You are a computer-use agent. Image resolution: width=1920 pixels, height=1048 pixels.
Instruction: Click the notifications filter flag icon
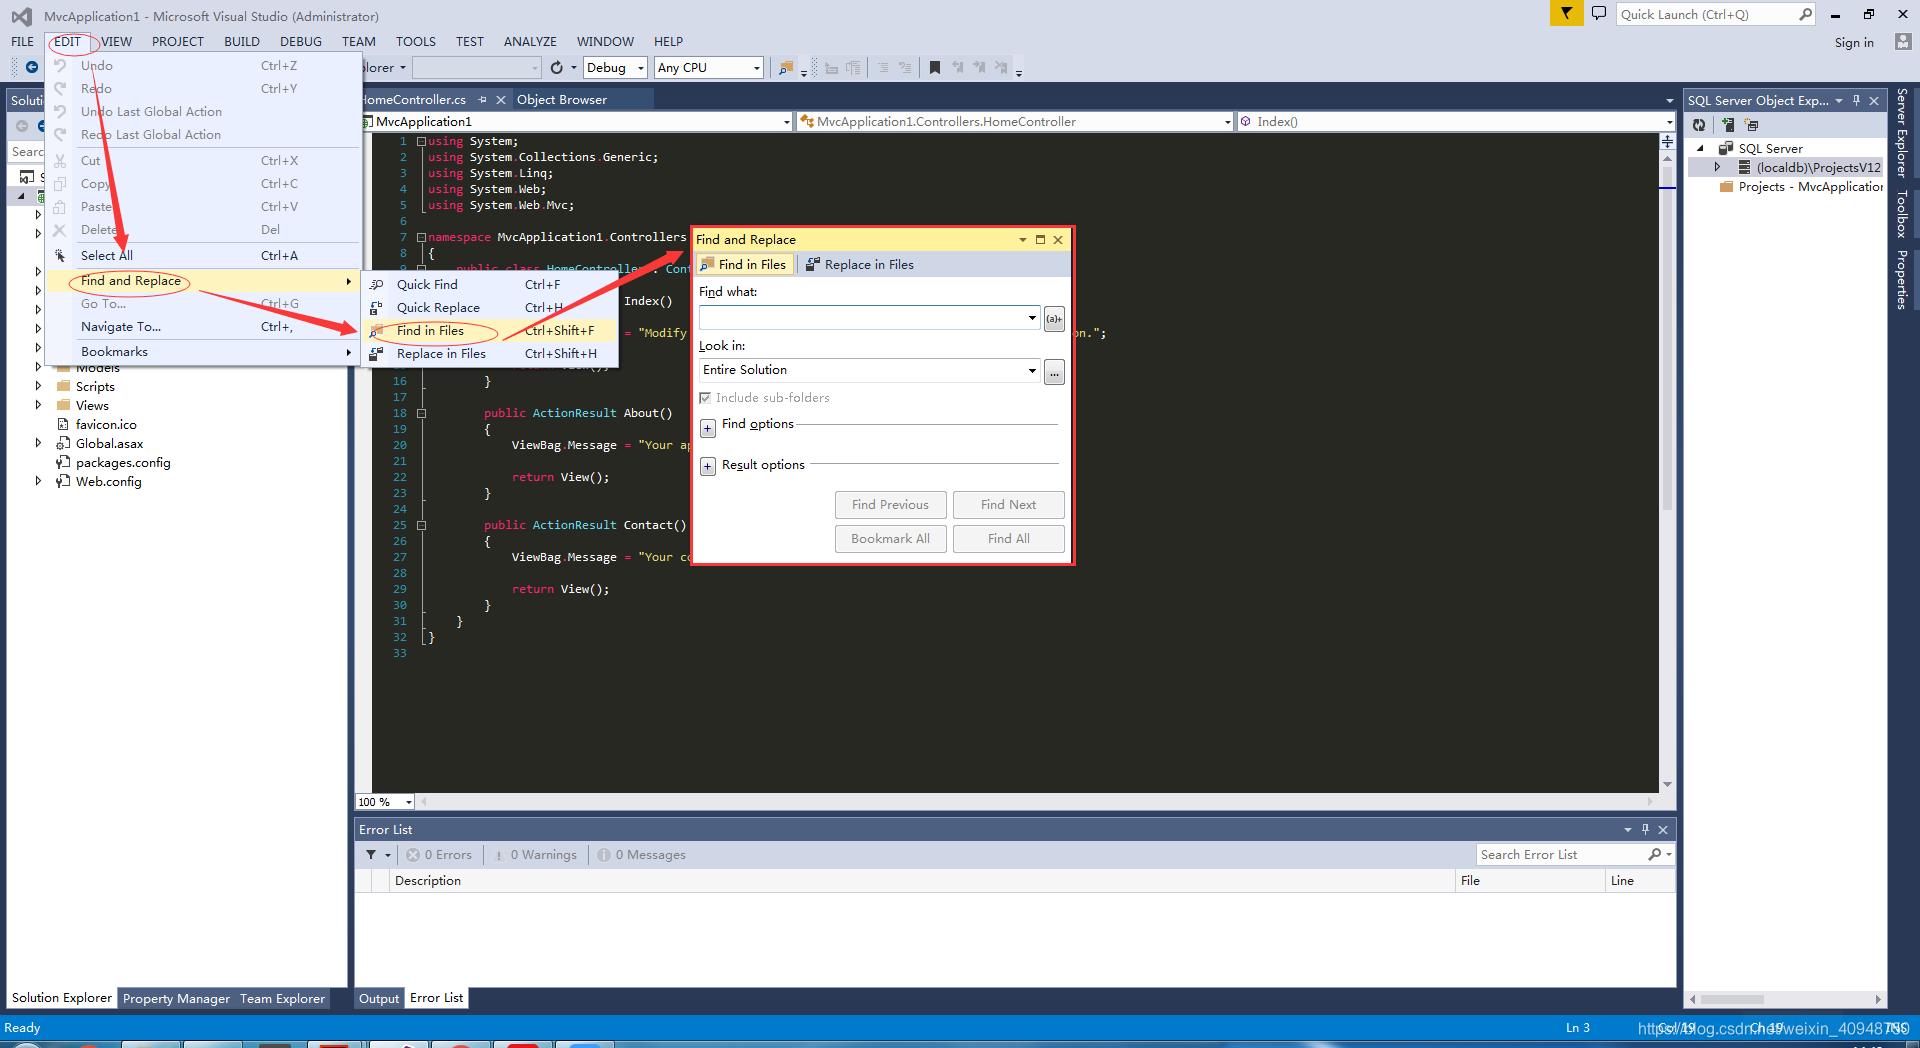click(x=1566, y=13)
